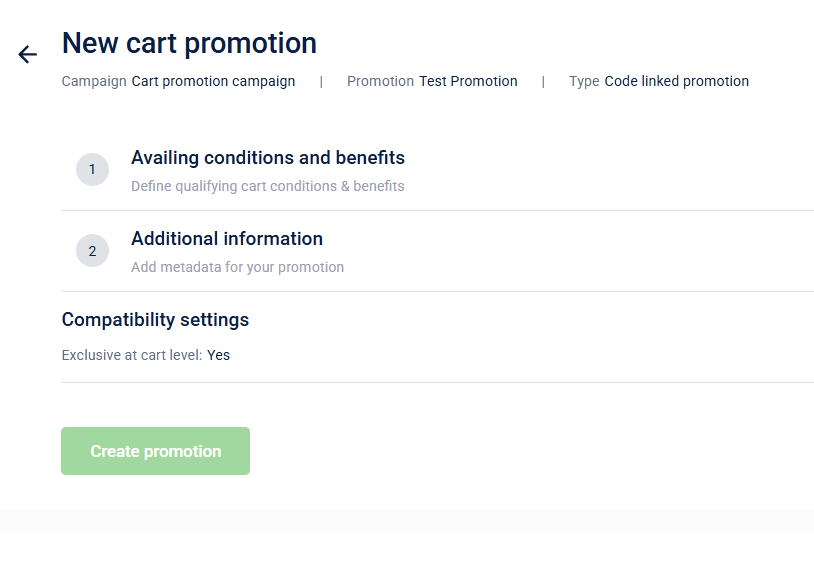Viewport: 814px width, 569px height.
Task: Click the Campaign label in the breadcrumb
Action: [x=94, y=82]
